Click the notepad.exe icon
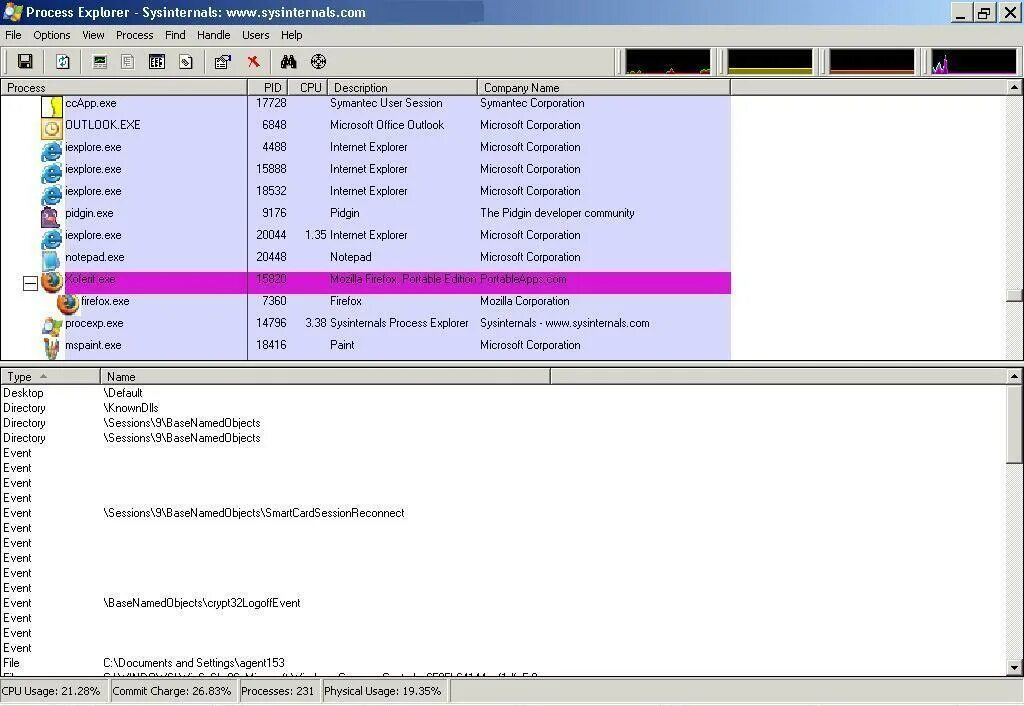The width and height of the screenshot is (1024, 706). point(50,259)
